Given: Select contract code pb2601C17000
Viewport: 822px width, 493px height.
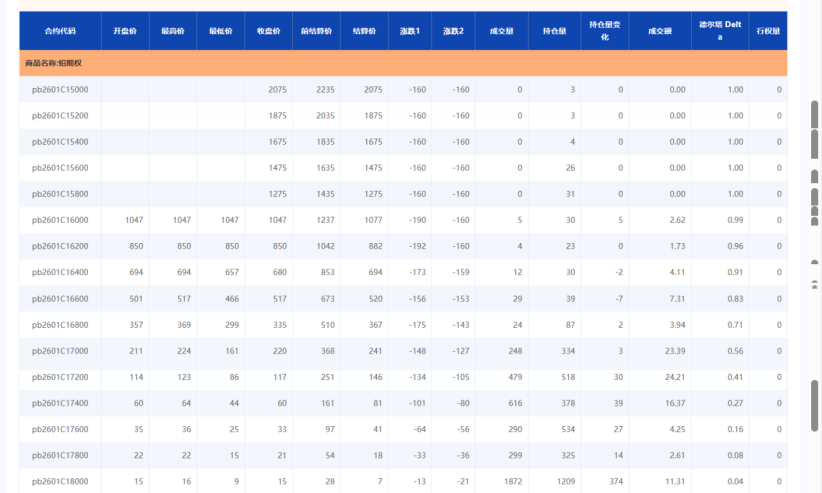Looking at the screenshot, I should pos(60,351).
